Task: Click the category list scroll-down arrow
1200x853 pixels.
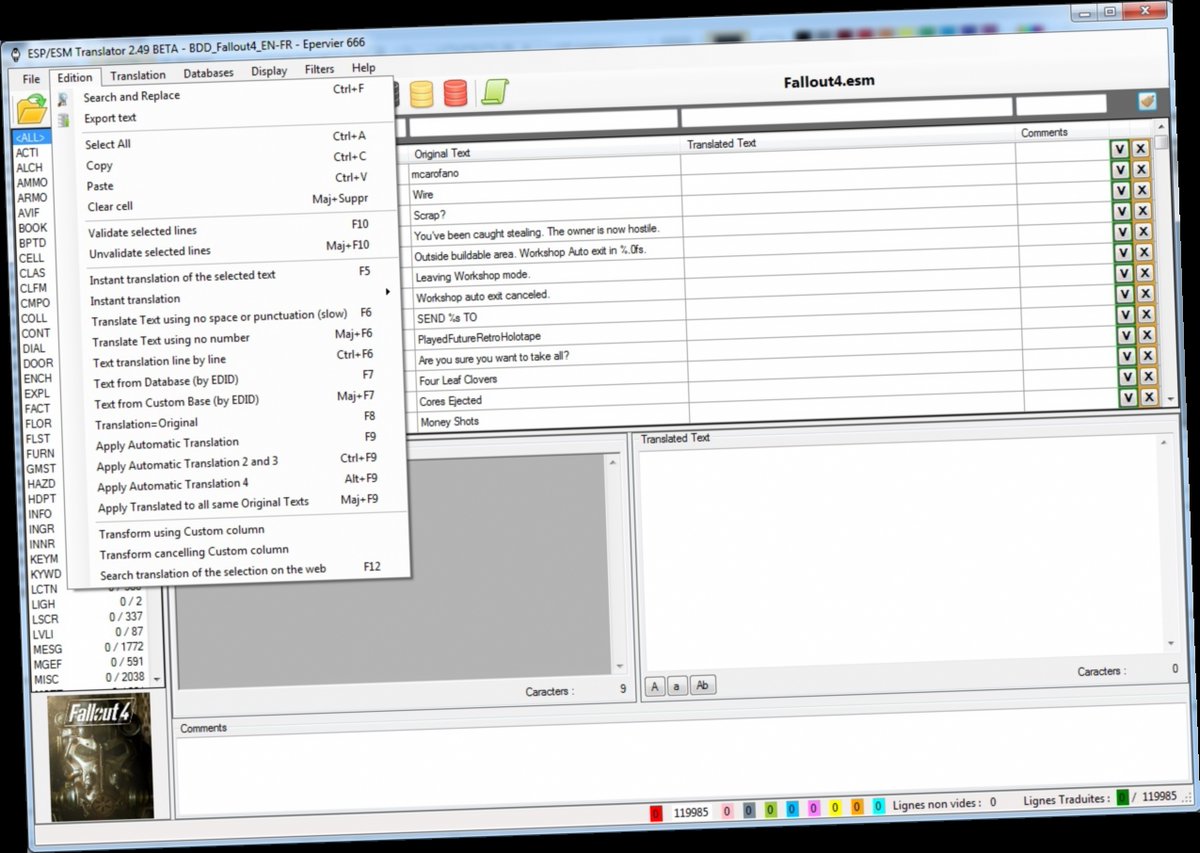Action: [155, 679]
